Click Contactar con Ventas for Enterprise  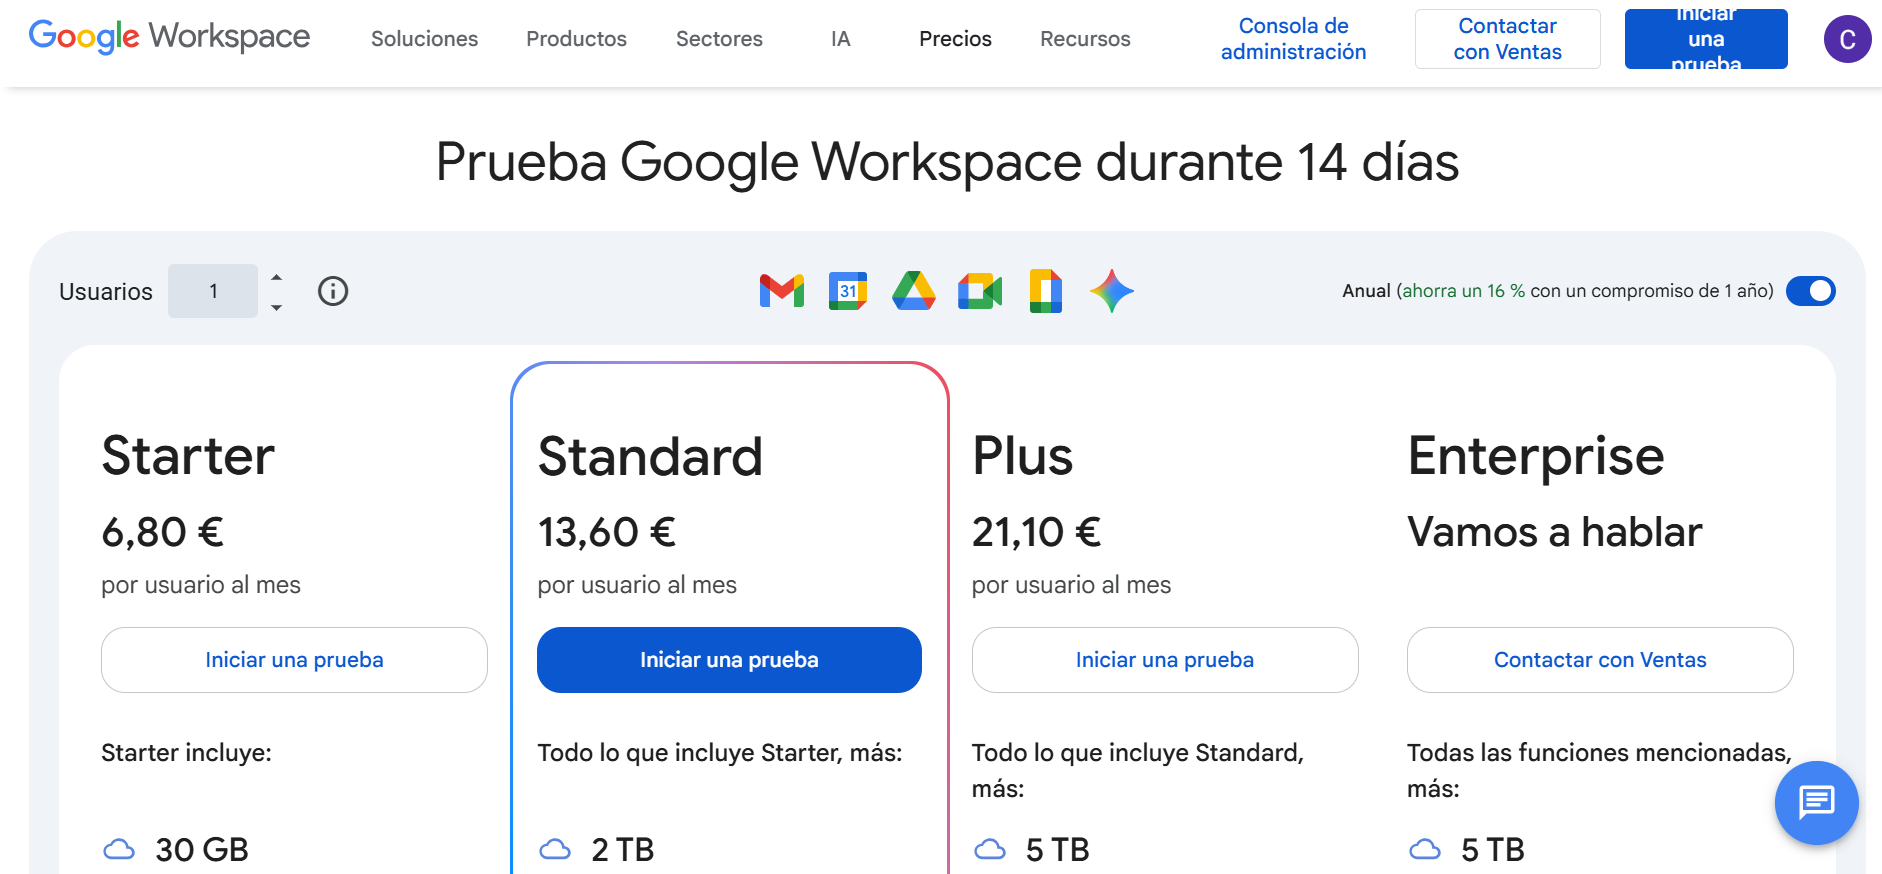(x=1600, y=660)
